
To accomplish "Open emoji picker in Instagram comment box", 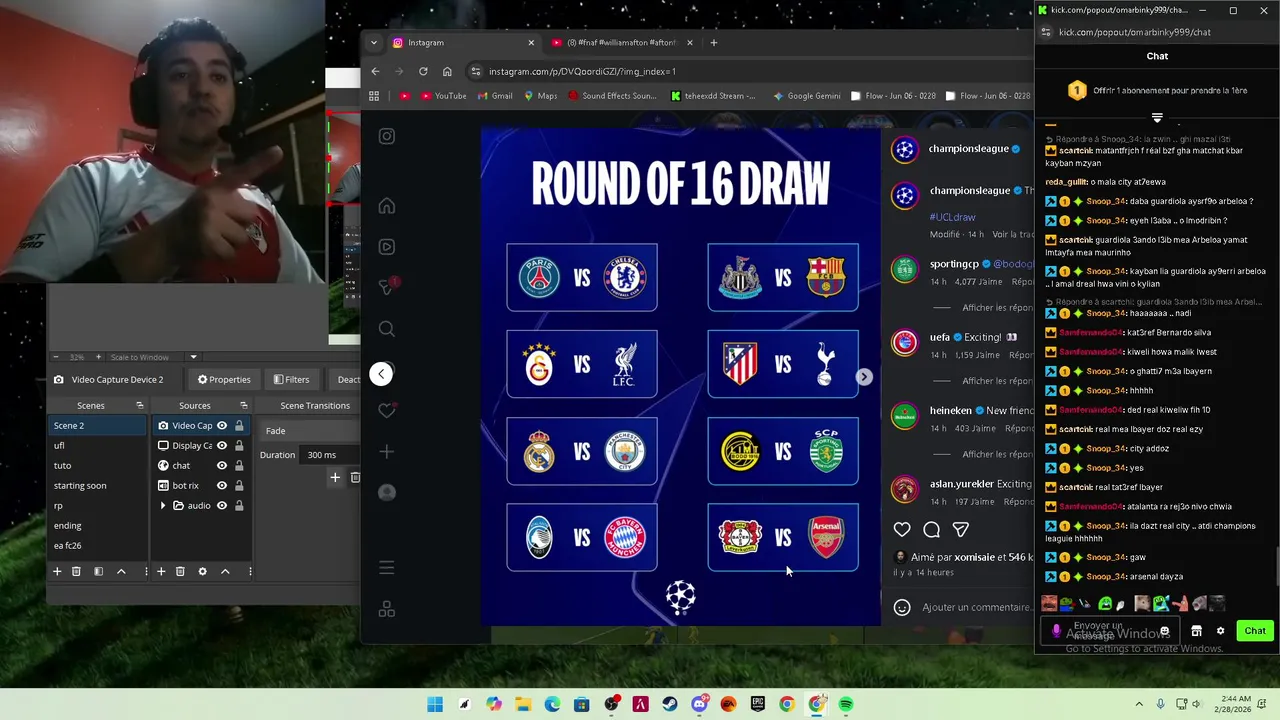I will tap(902, 607).
